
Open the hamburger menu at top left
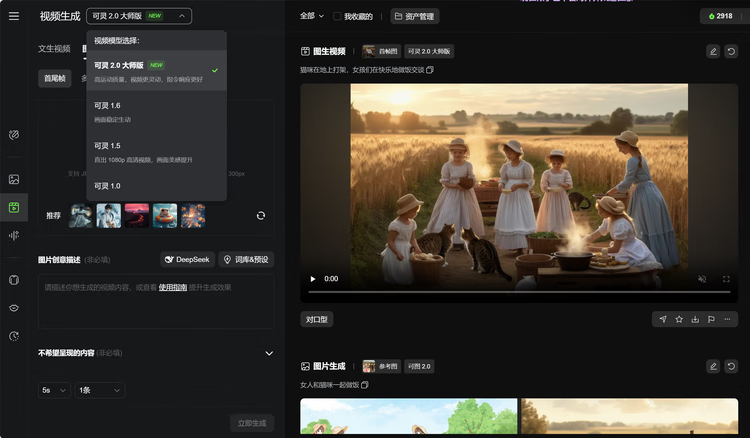pyautogui.click(x=14, y=16)
